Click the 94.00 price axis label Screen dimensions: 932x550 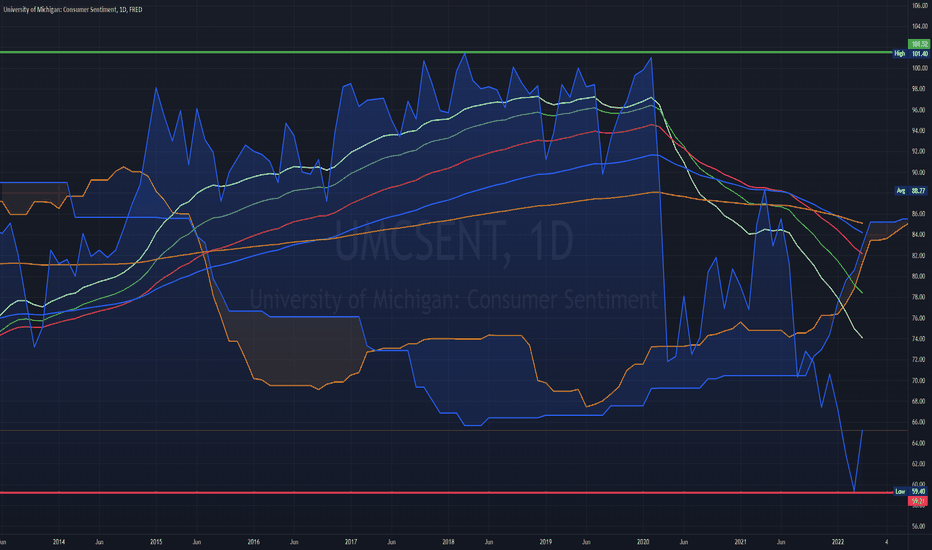coord(920,131)
